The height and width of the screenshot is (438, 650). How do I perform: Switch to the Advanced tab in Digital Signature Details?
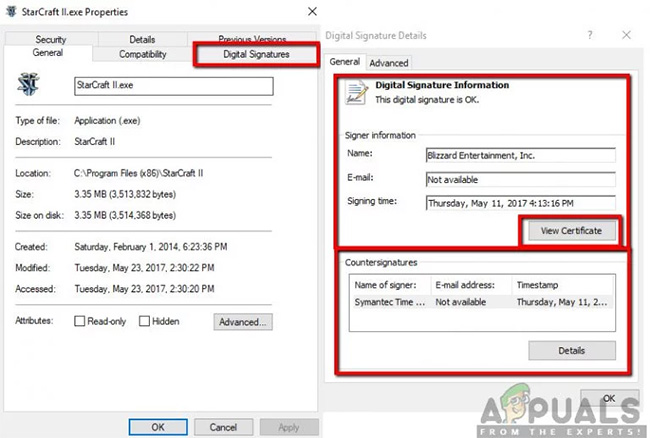pos(389,63)
